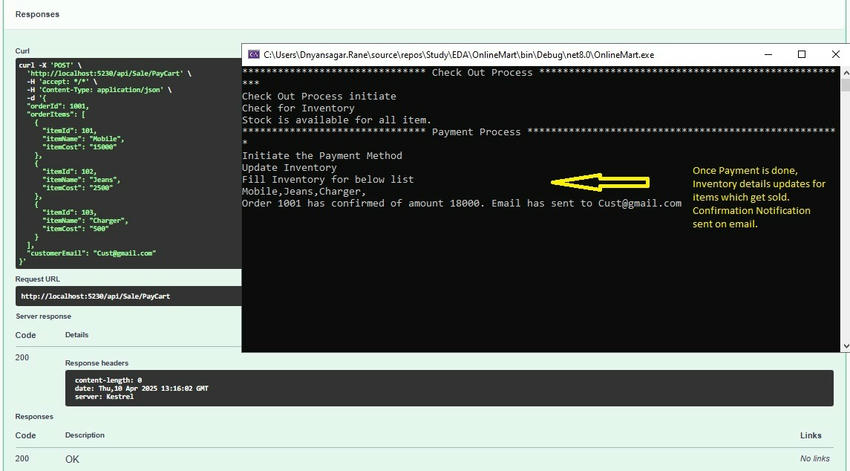This screenshot has height=471, width=850.
Task: Click console line 'Check for Inventory'
Action: [x=298, y=108]
